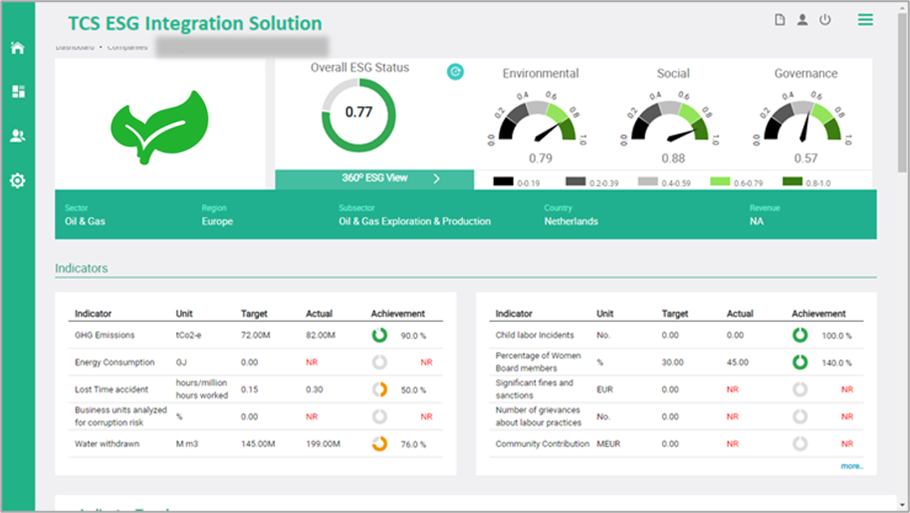Click the '90.0 %' achievement value
The height and width of the screenshot is (513, 910).
(x=413, y=336)
